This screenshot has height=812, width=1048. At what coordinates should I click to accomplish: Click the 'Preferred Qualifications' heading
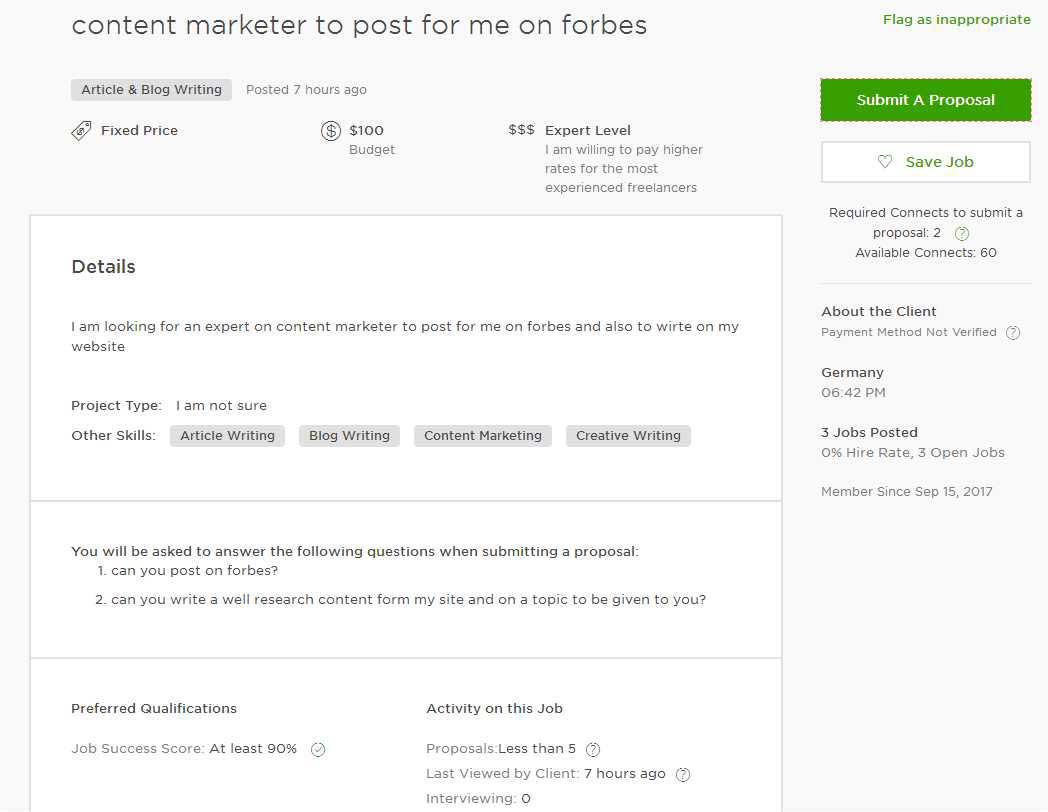(154, 708)
